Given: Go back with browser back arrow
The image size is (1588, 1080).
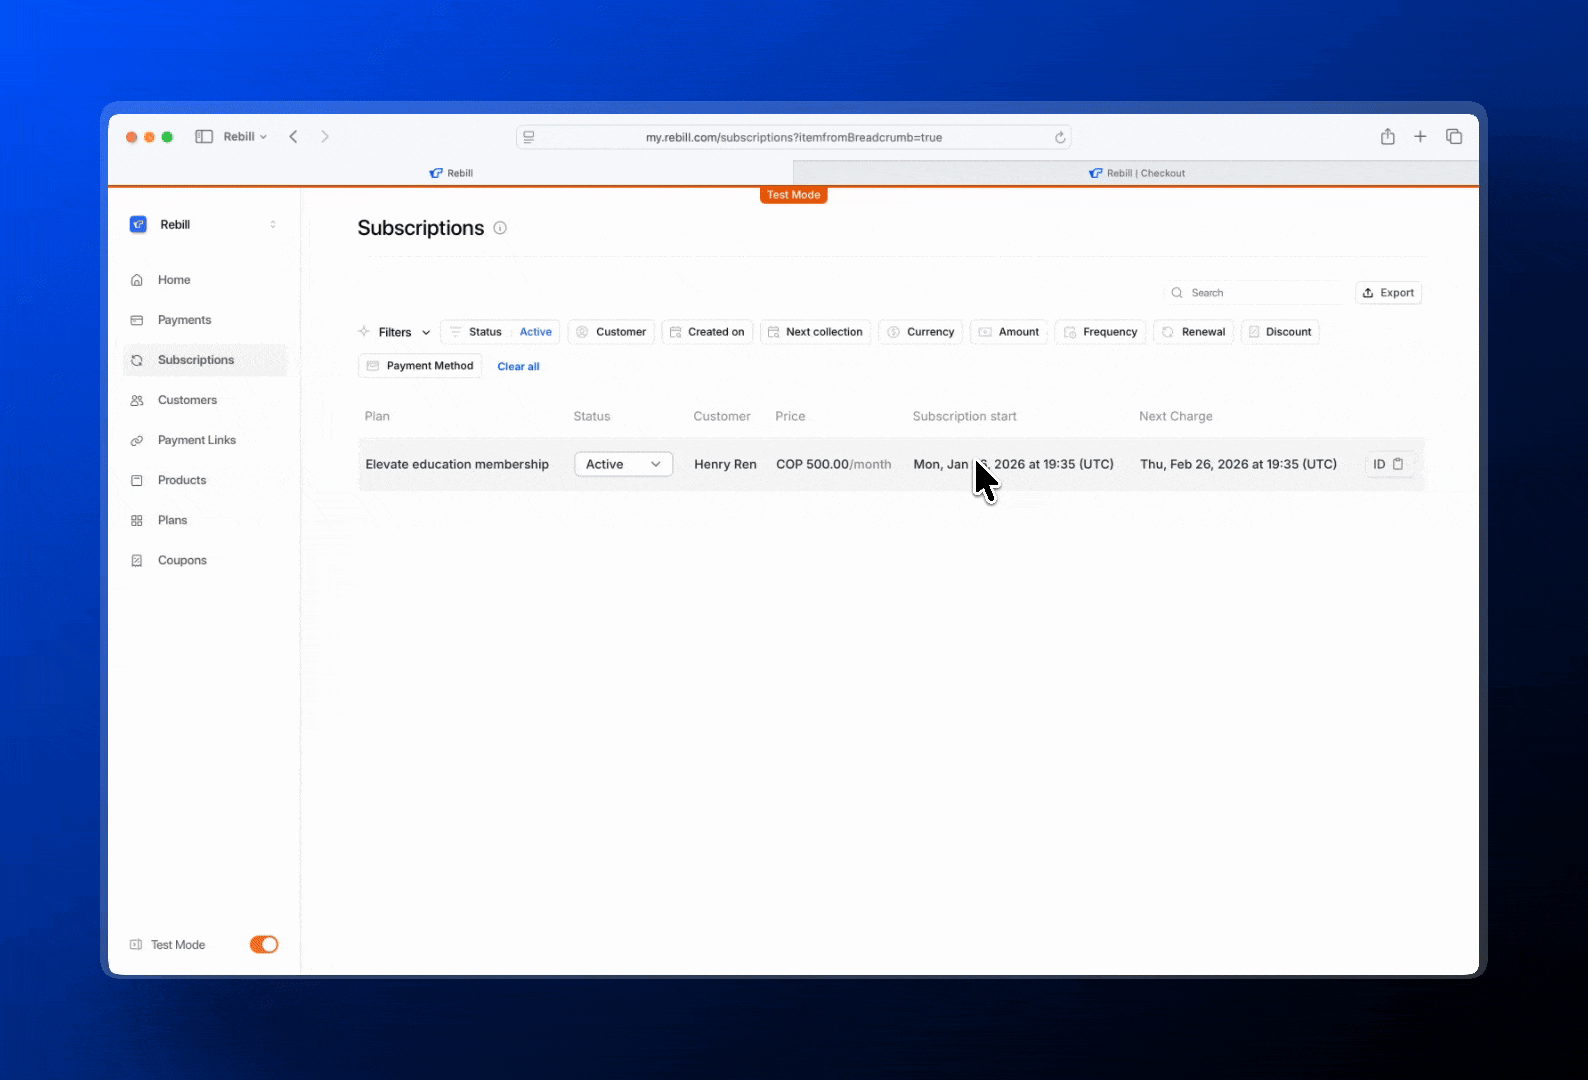Looking at the screenshot, I should coord(293,137).
